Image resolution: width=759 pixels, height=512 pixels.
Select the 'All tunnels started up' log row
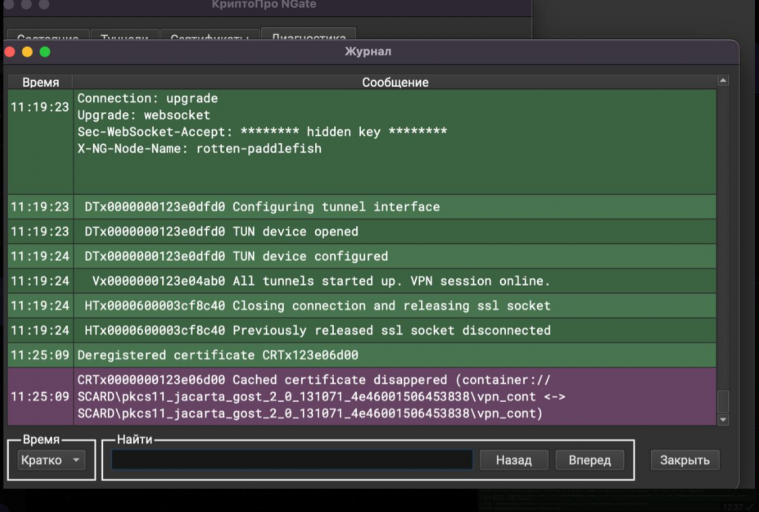362,281
